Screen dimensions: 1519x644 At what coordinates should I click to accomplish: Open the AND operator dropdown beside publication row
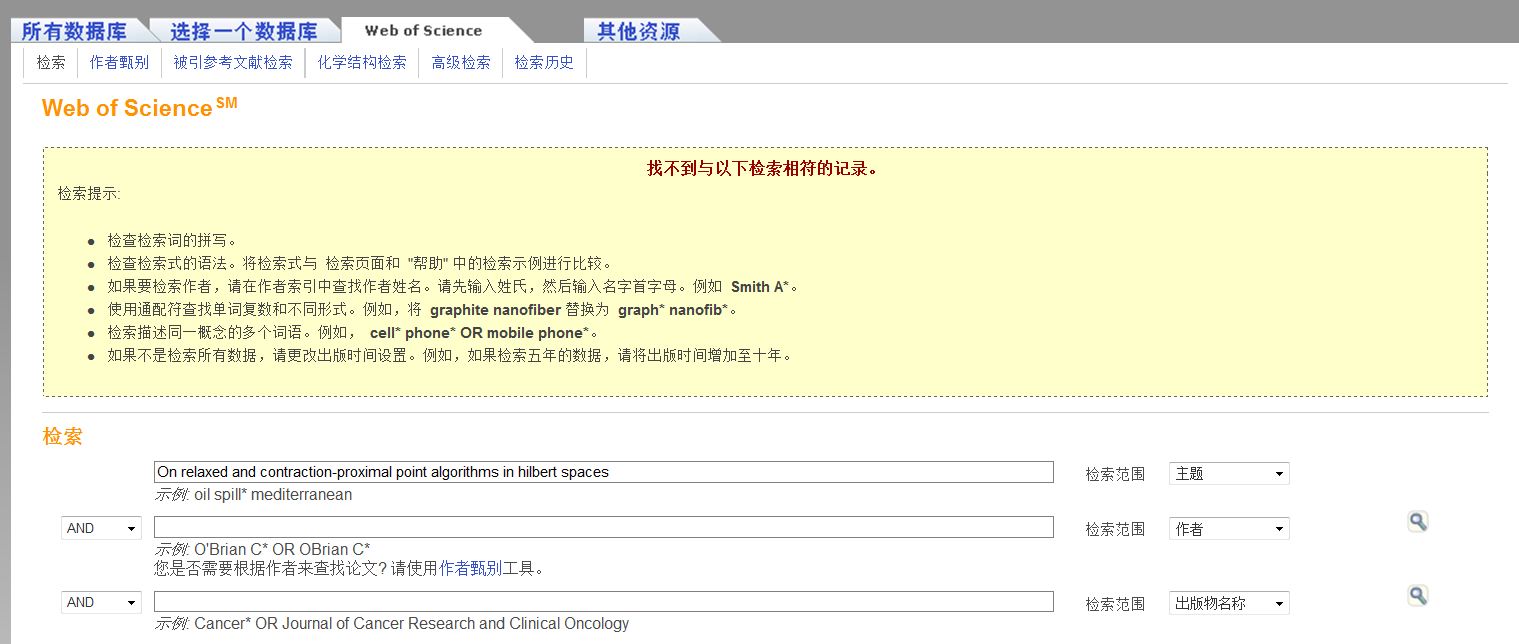(101, 602)
